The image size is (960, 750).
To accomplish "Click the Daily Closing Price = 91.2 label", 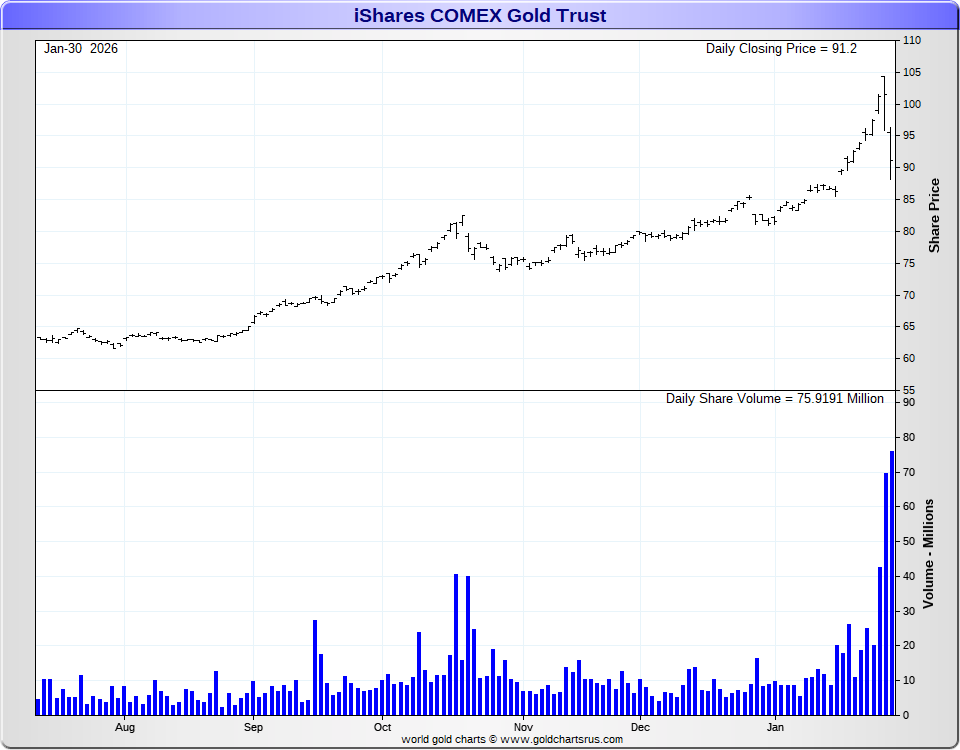I will (x=781, y=48).
